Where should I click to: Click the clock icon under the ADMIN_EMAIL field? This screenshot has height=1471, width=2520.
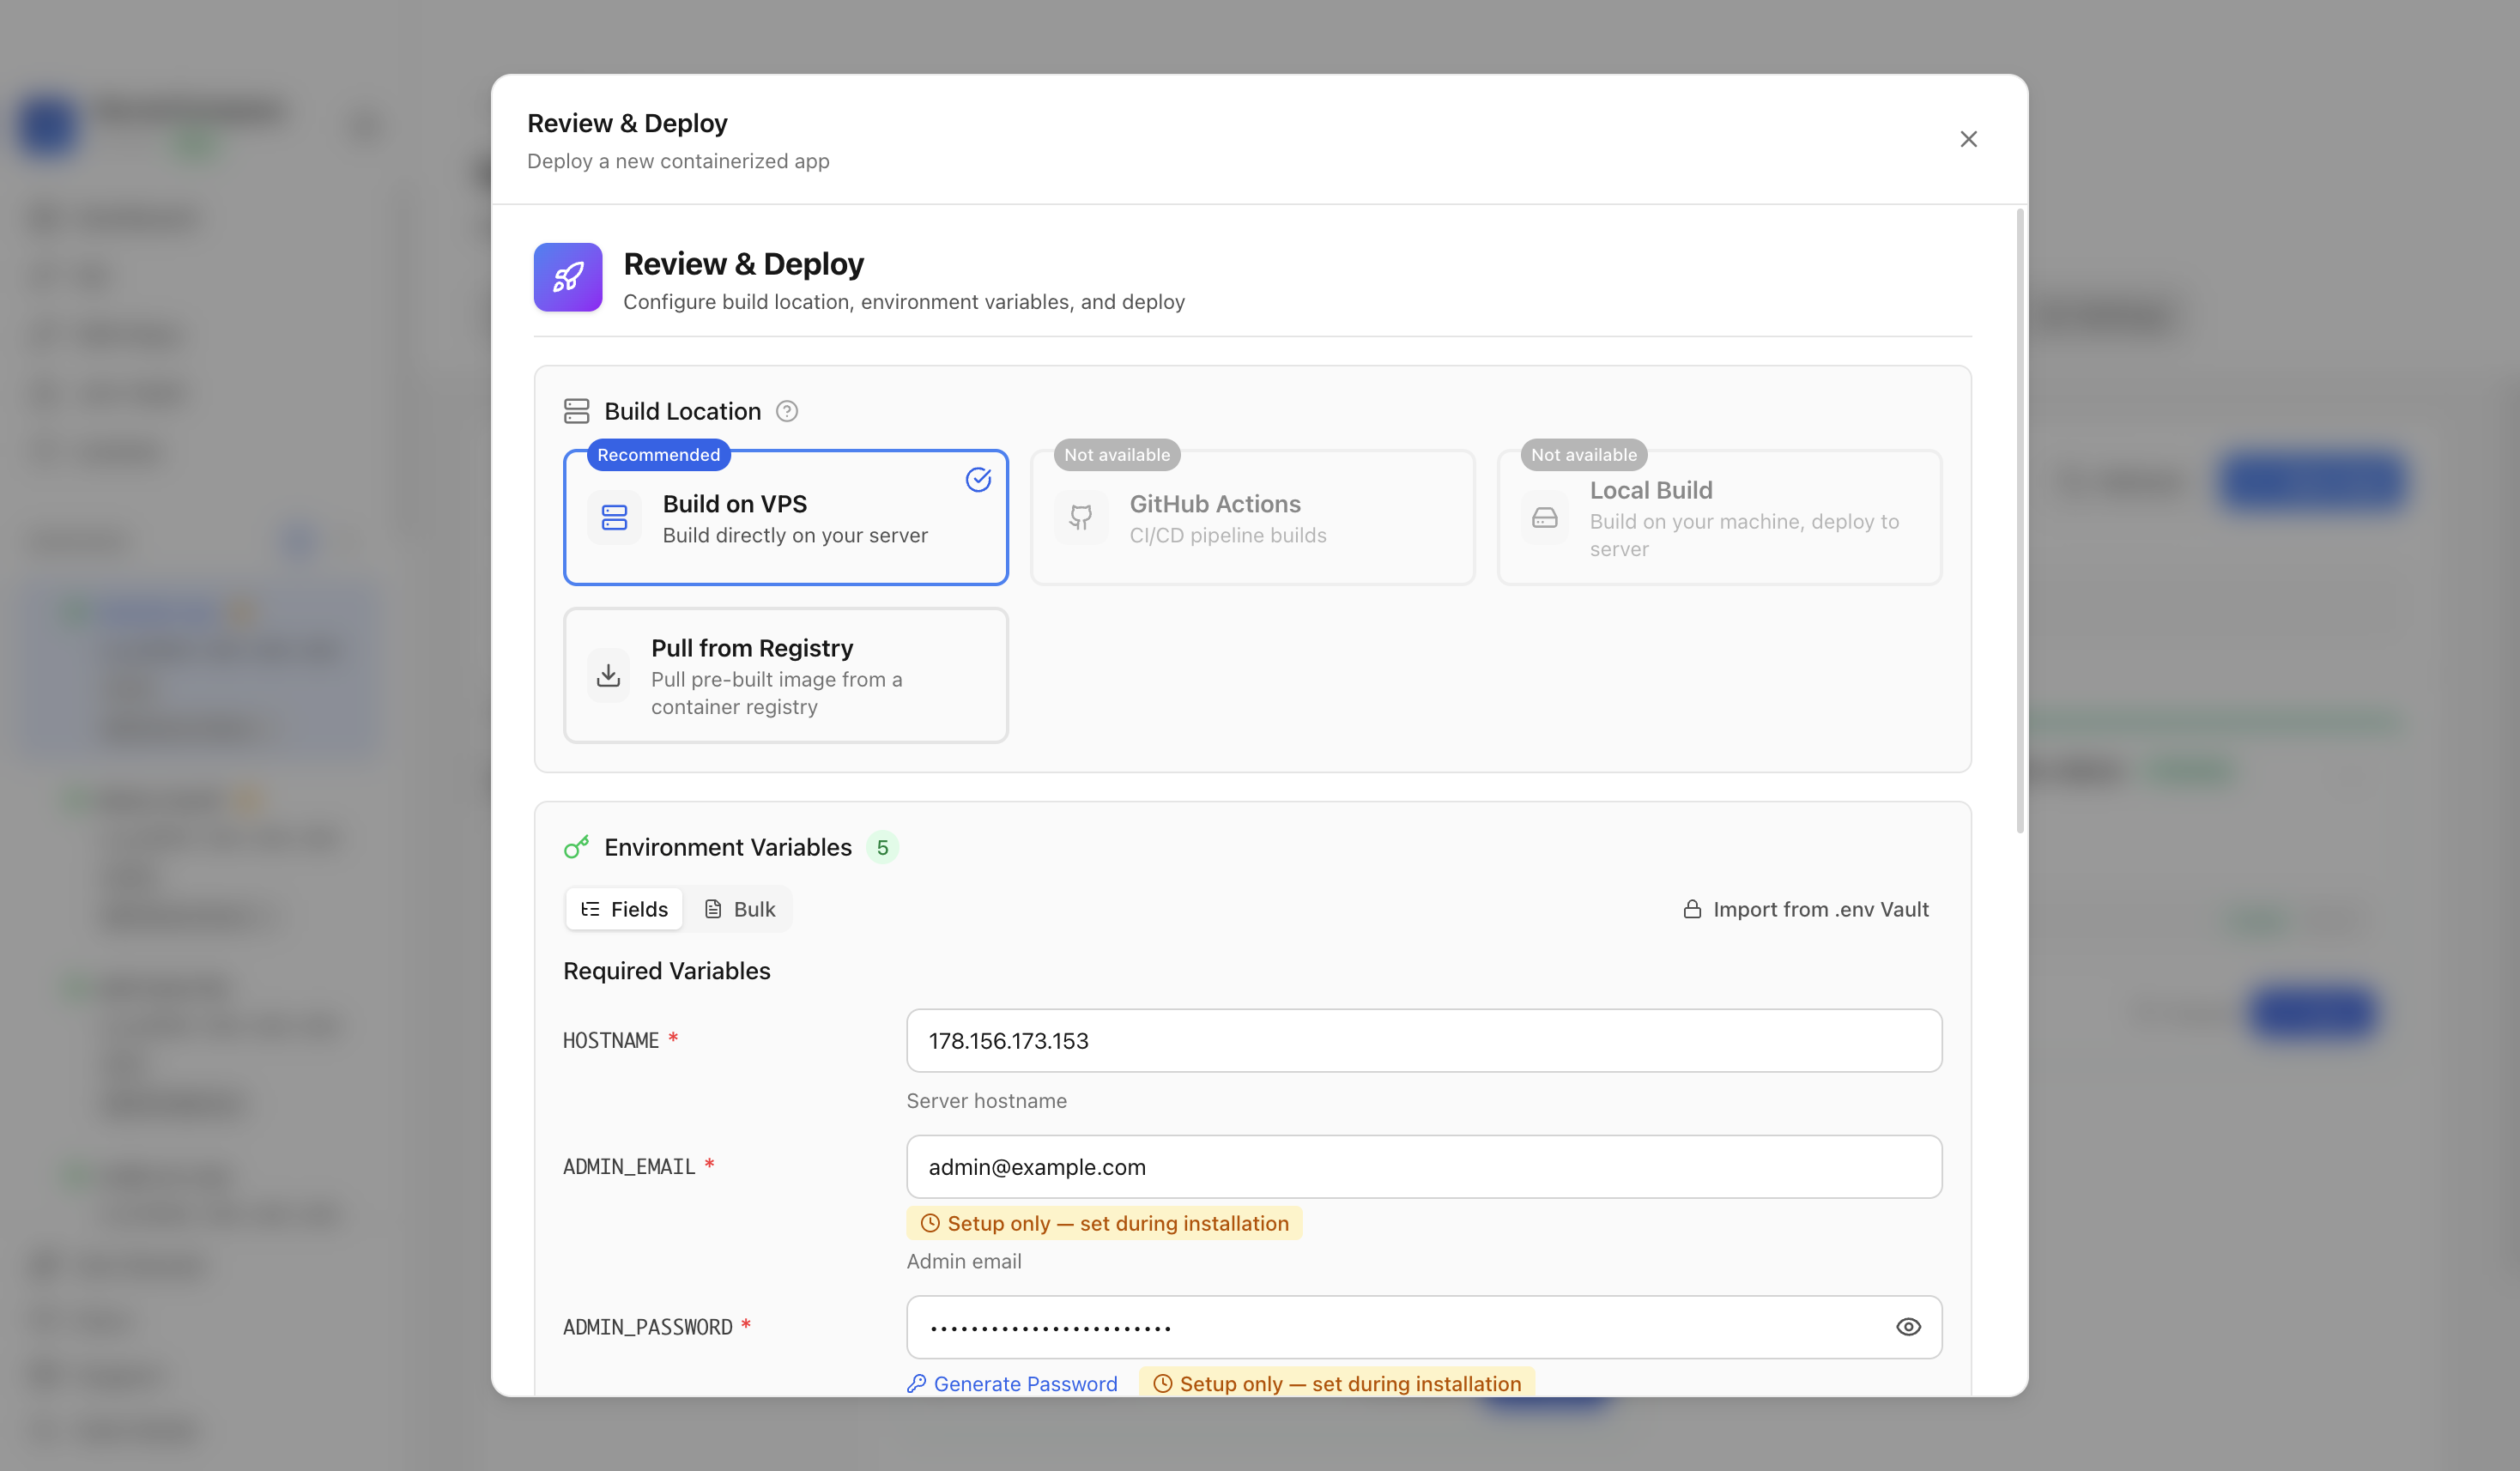930,1223
